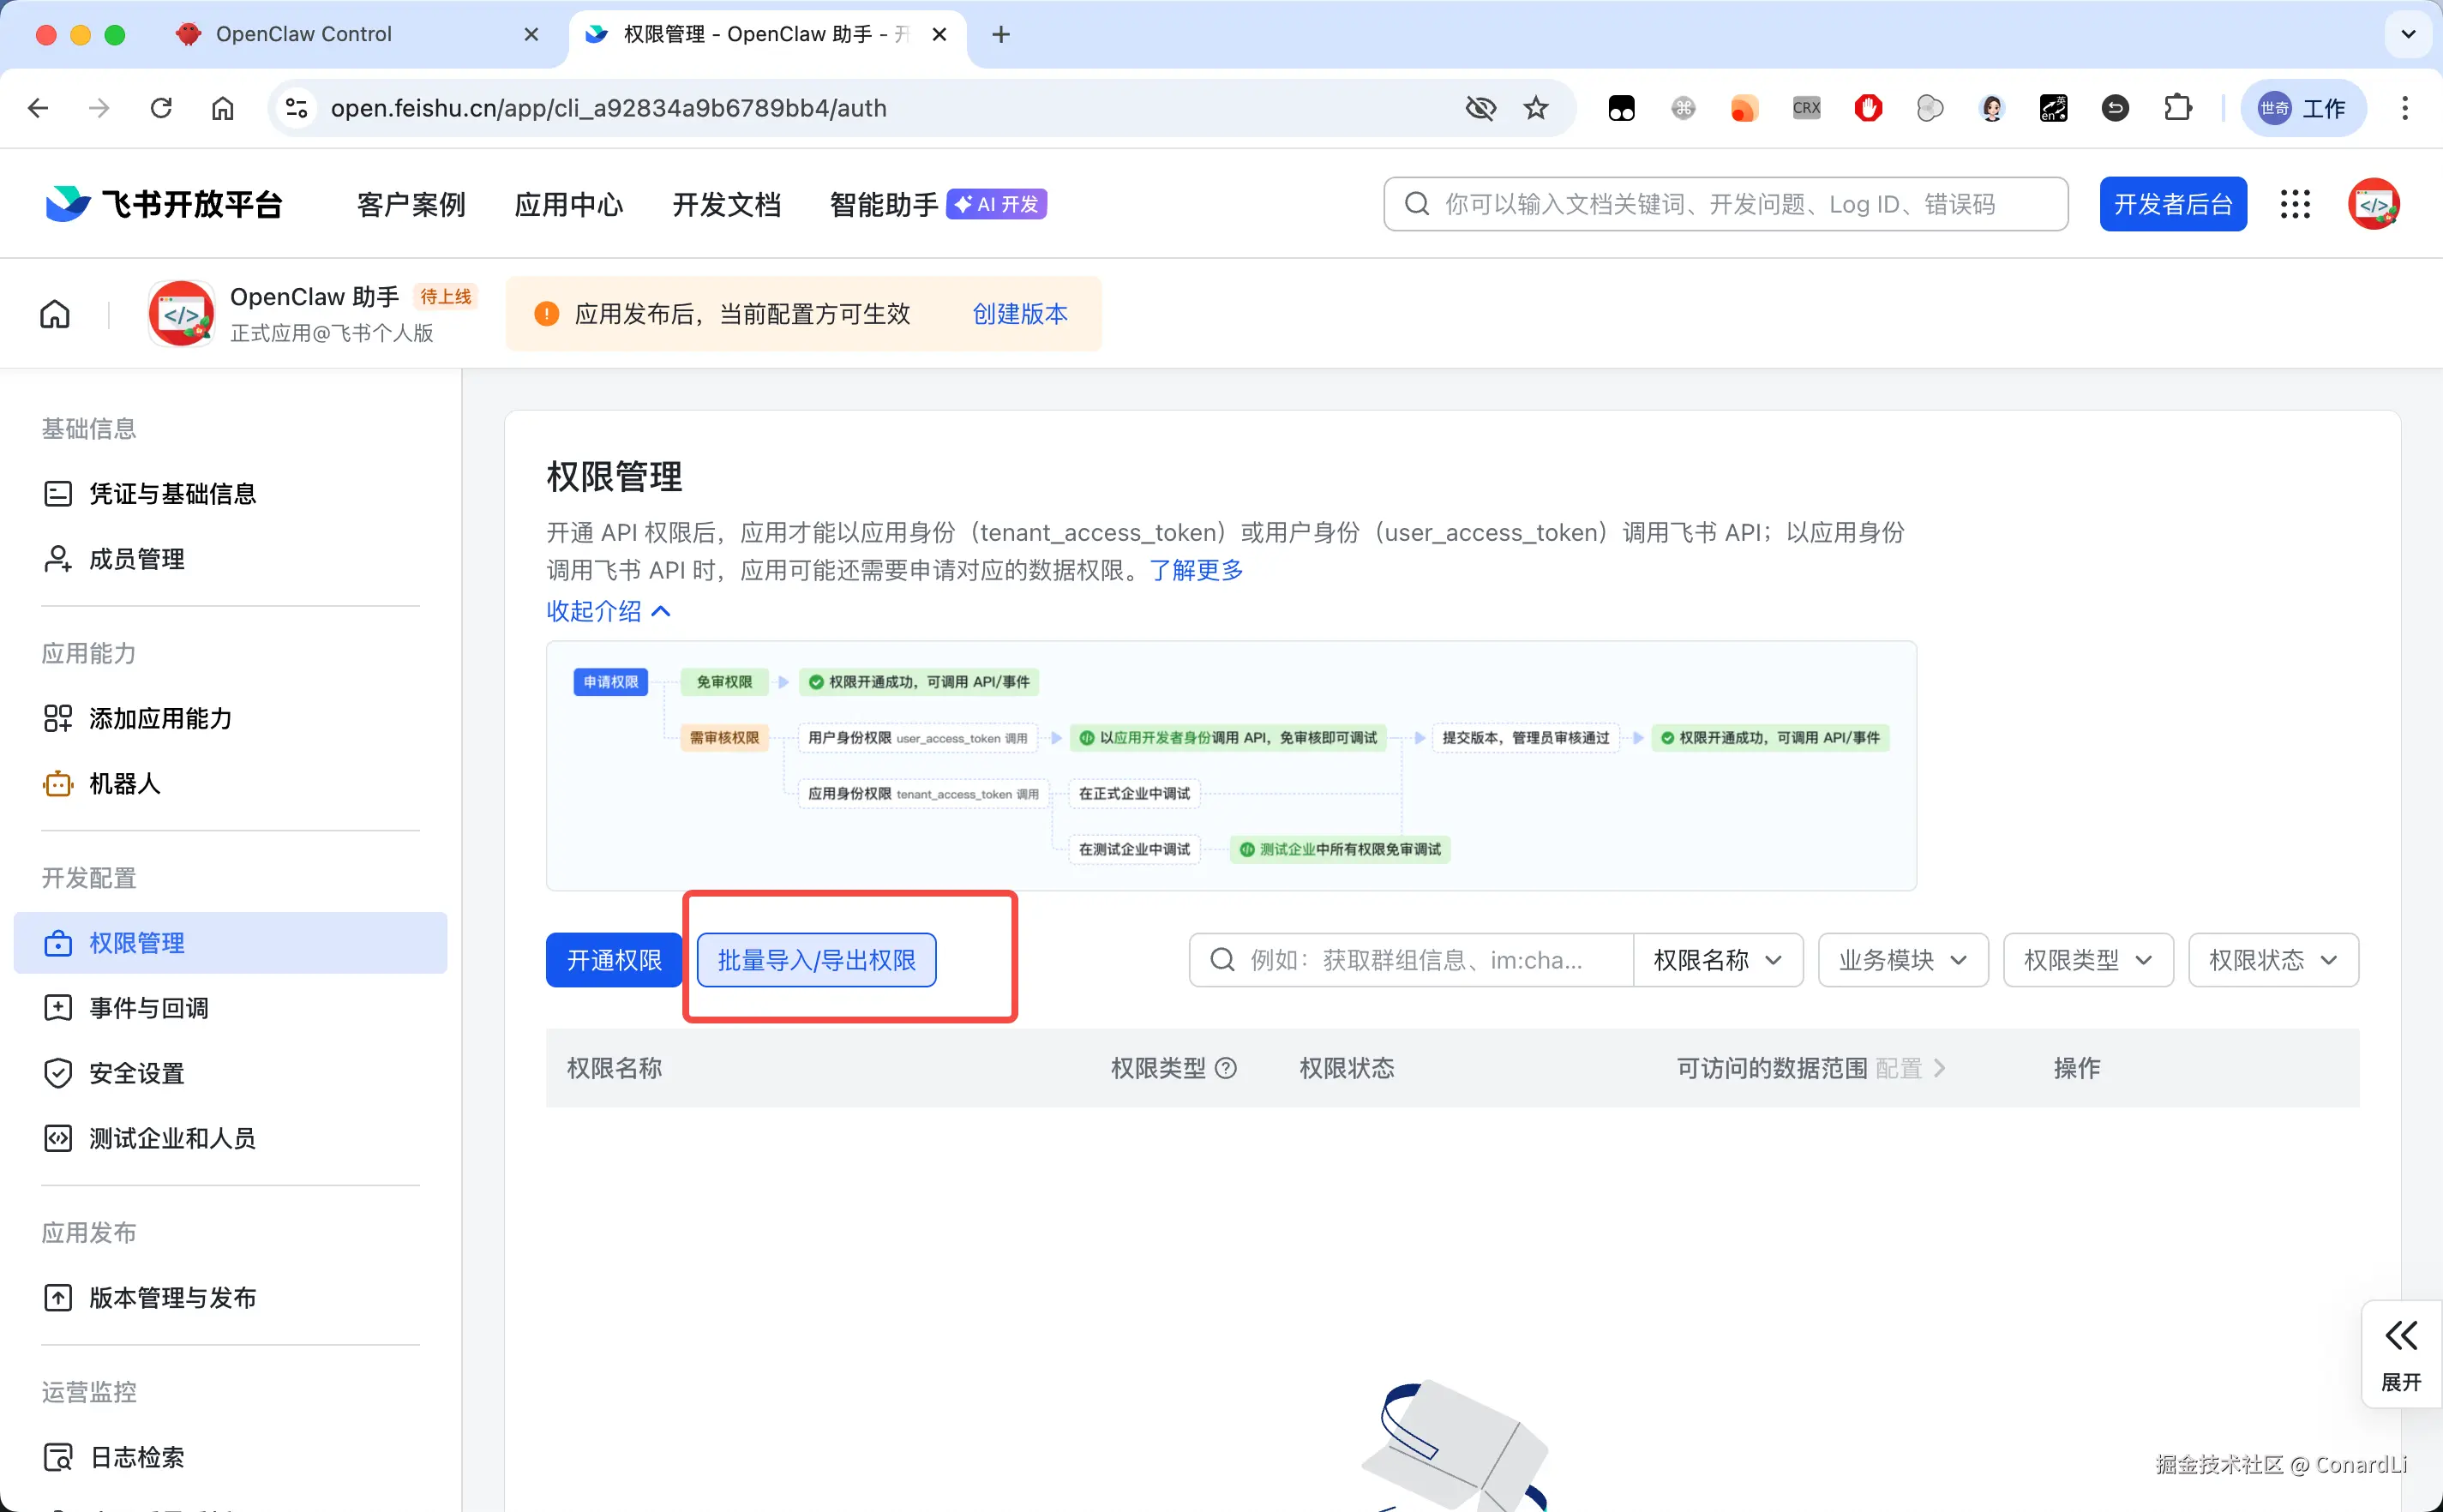
Task: Click the 权限类型 help question icon
Action: click(1225, 1068)
